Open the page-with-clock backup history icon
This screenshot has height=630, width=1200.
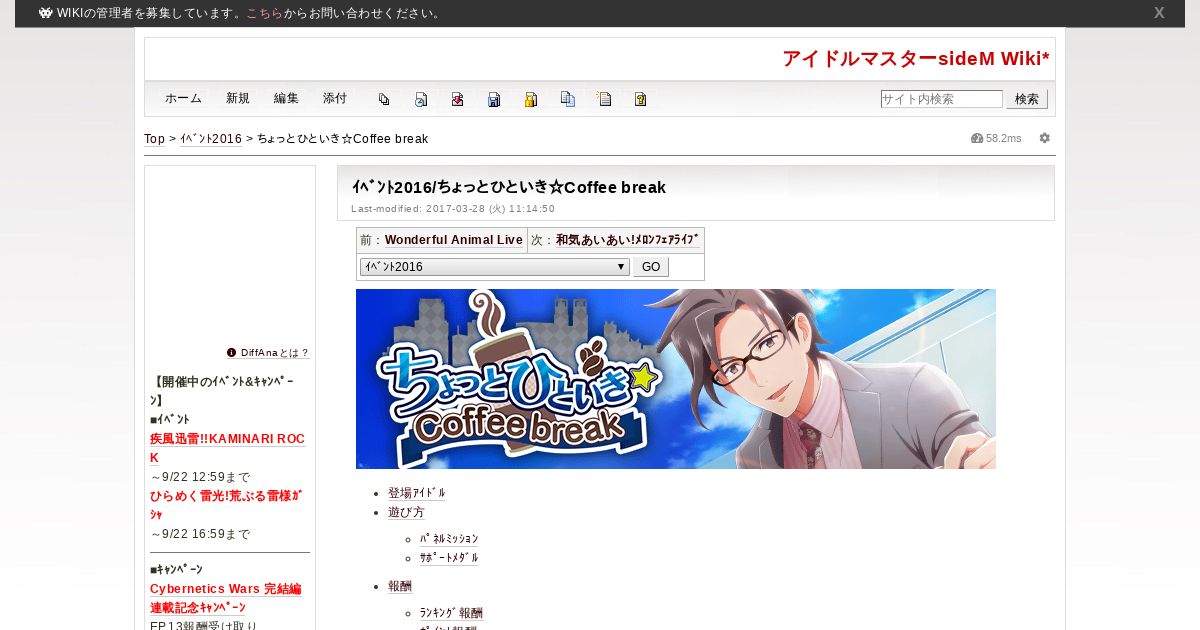(421, 99)
